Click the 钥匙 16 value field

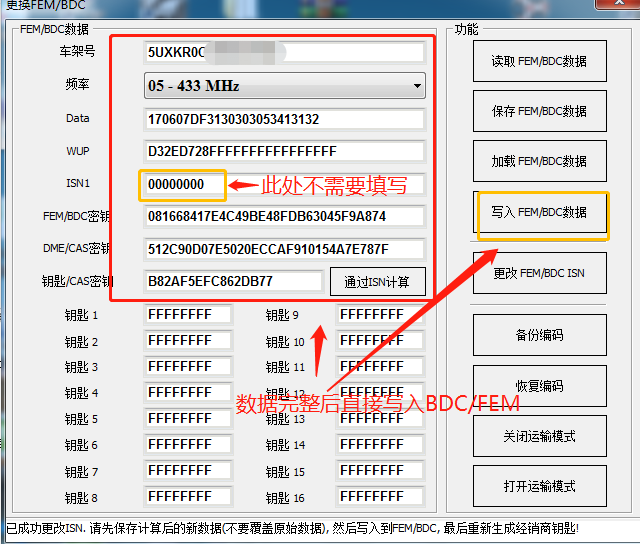tap(380, 497)
